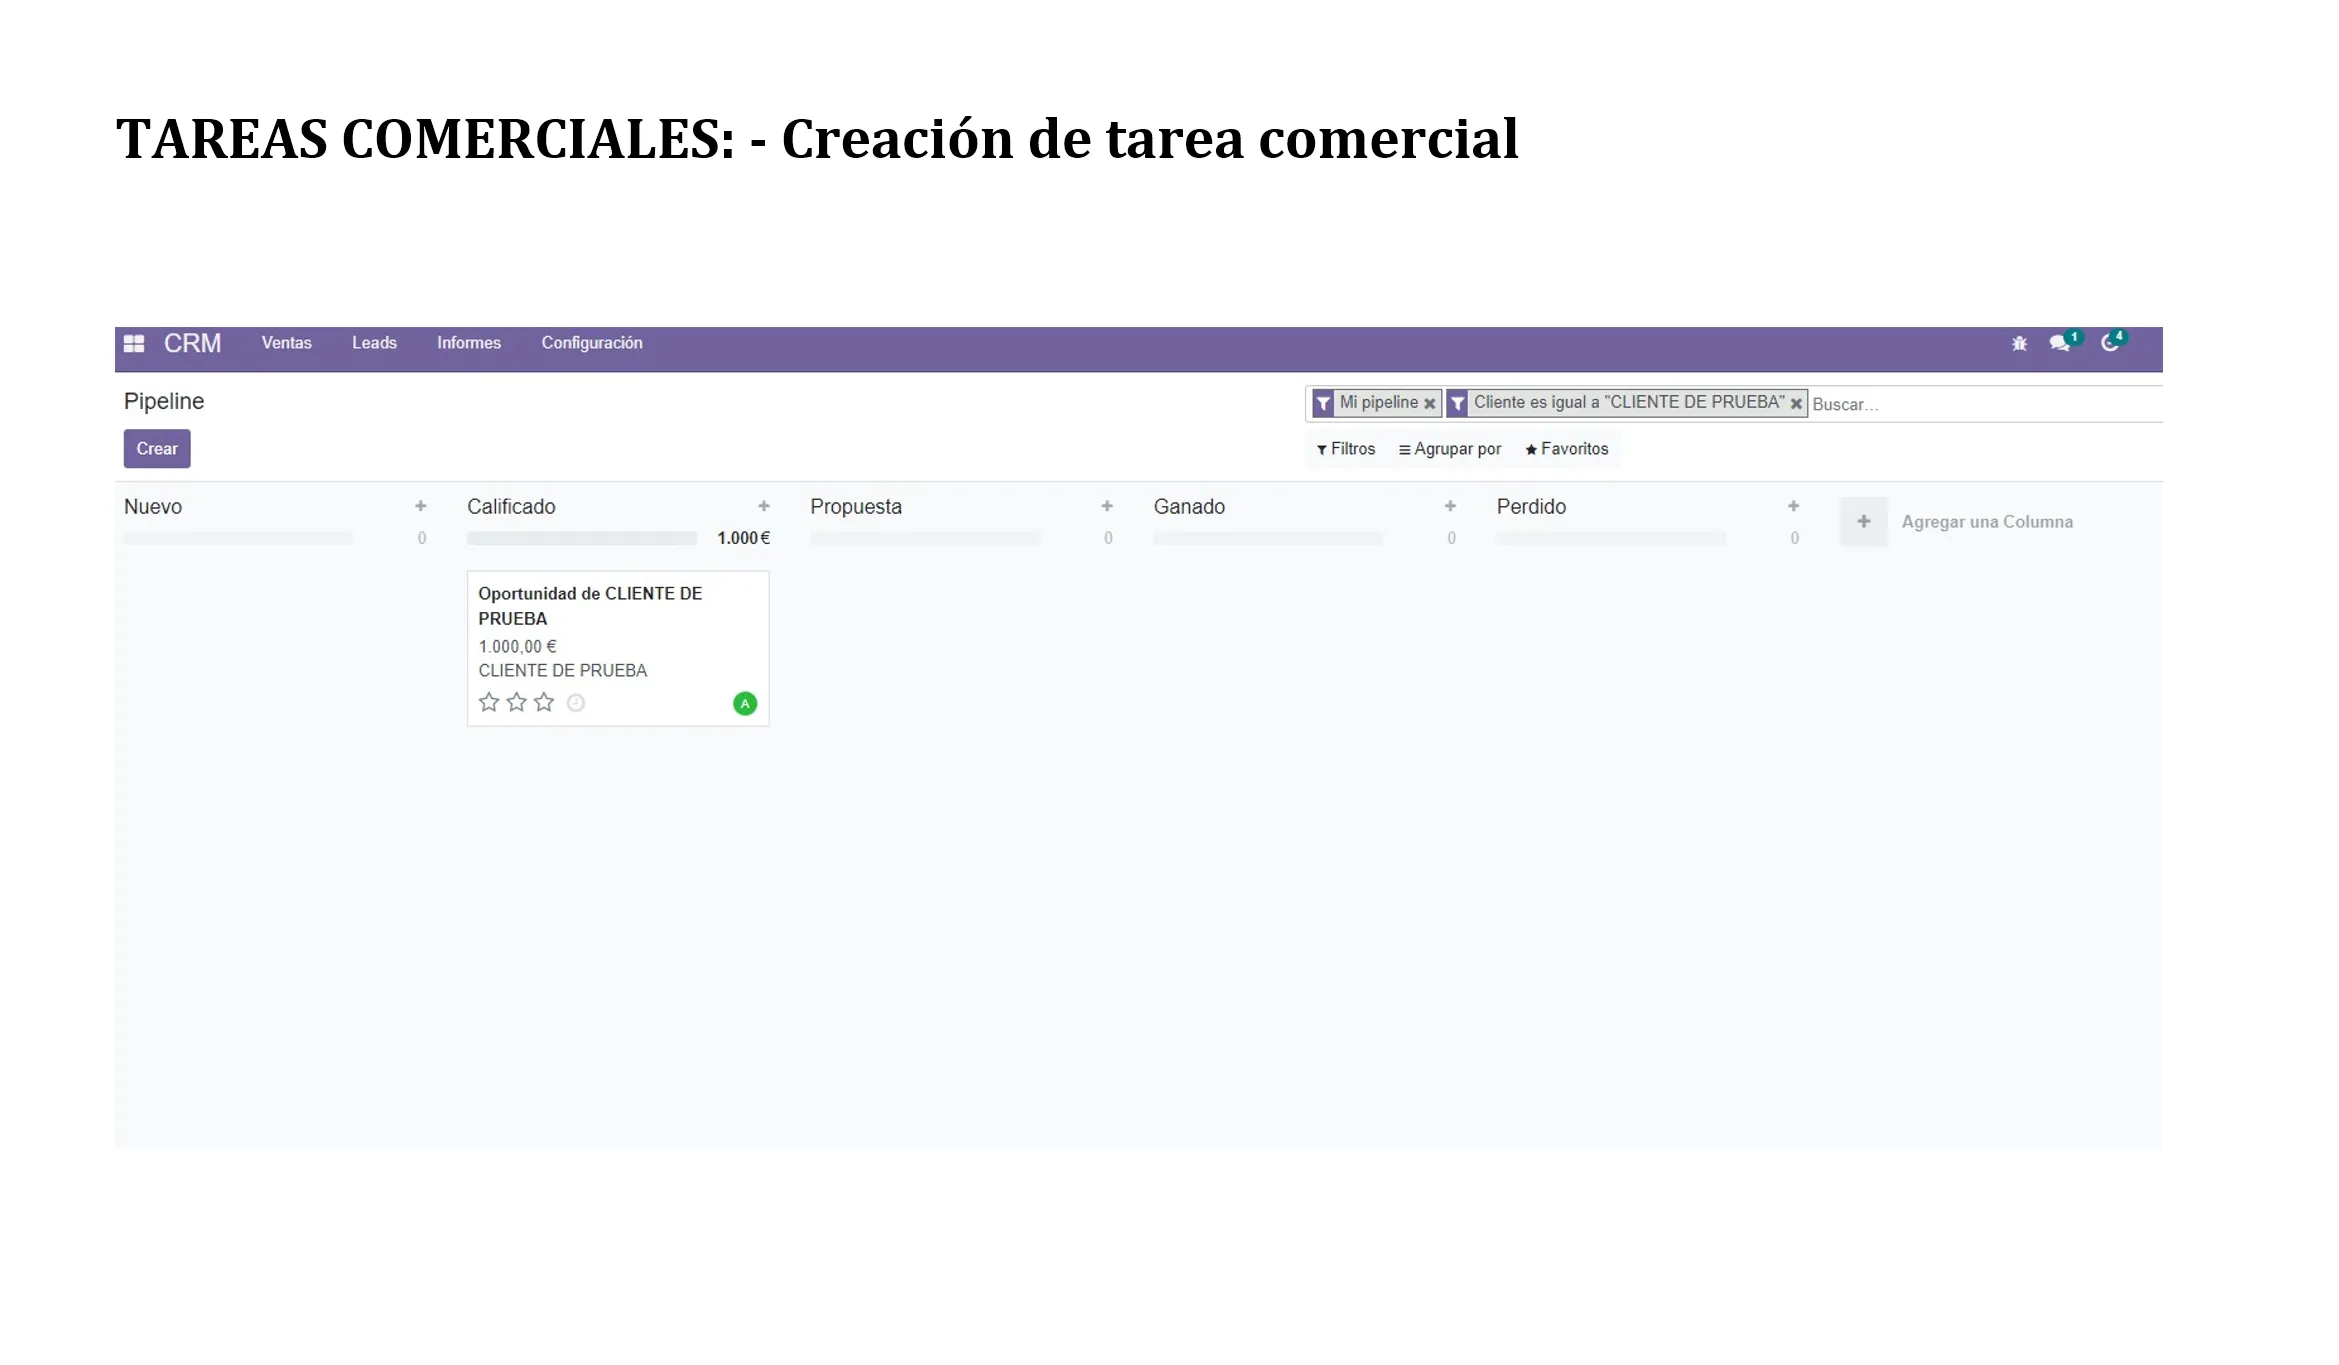Remove the Mi pipeline filter
Screen dimensions: 2339x1365
(1430, 404)
